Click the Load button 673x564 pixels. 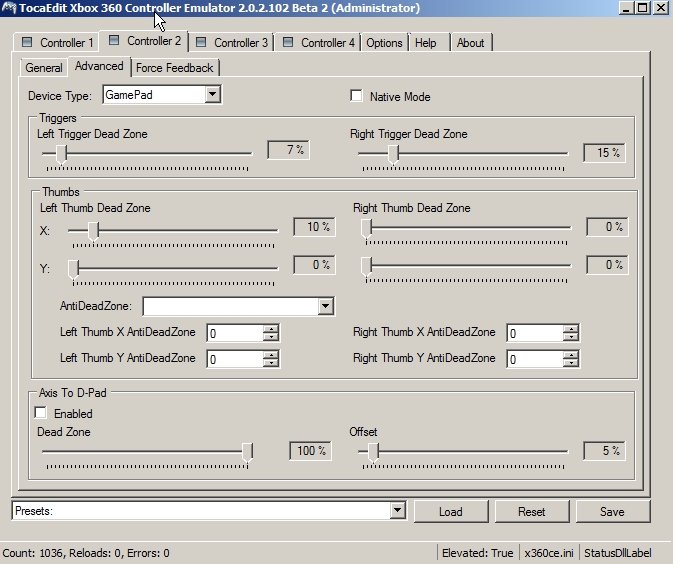click(451, 511)
